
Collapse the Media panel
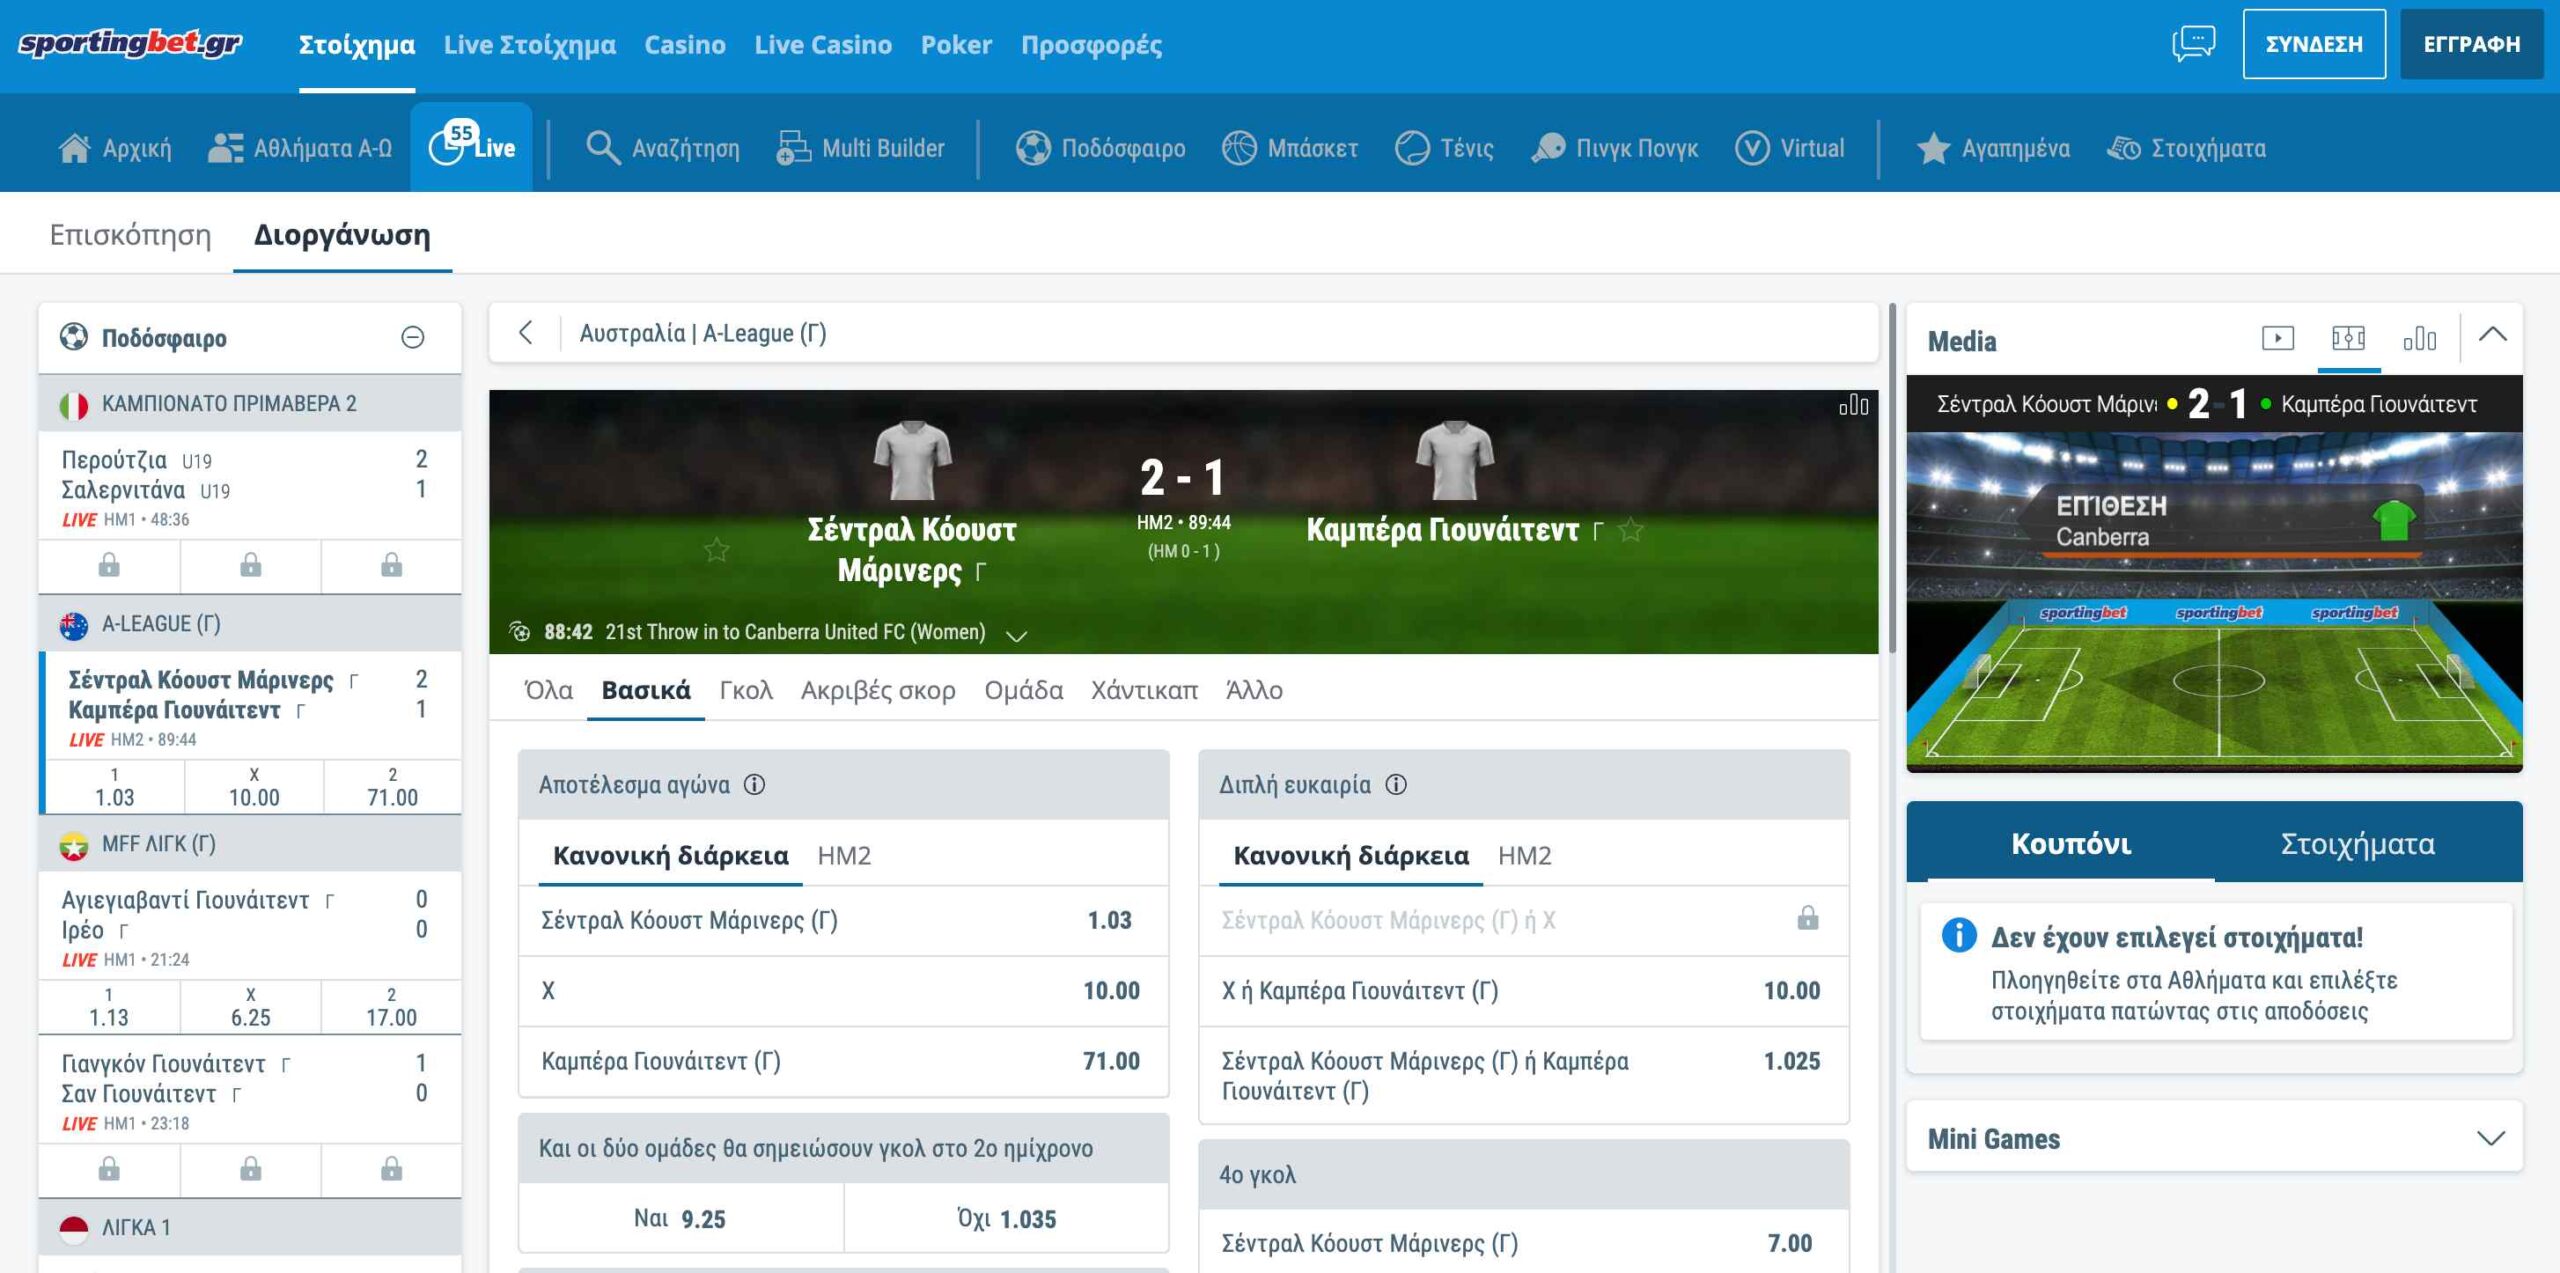2492,335
